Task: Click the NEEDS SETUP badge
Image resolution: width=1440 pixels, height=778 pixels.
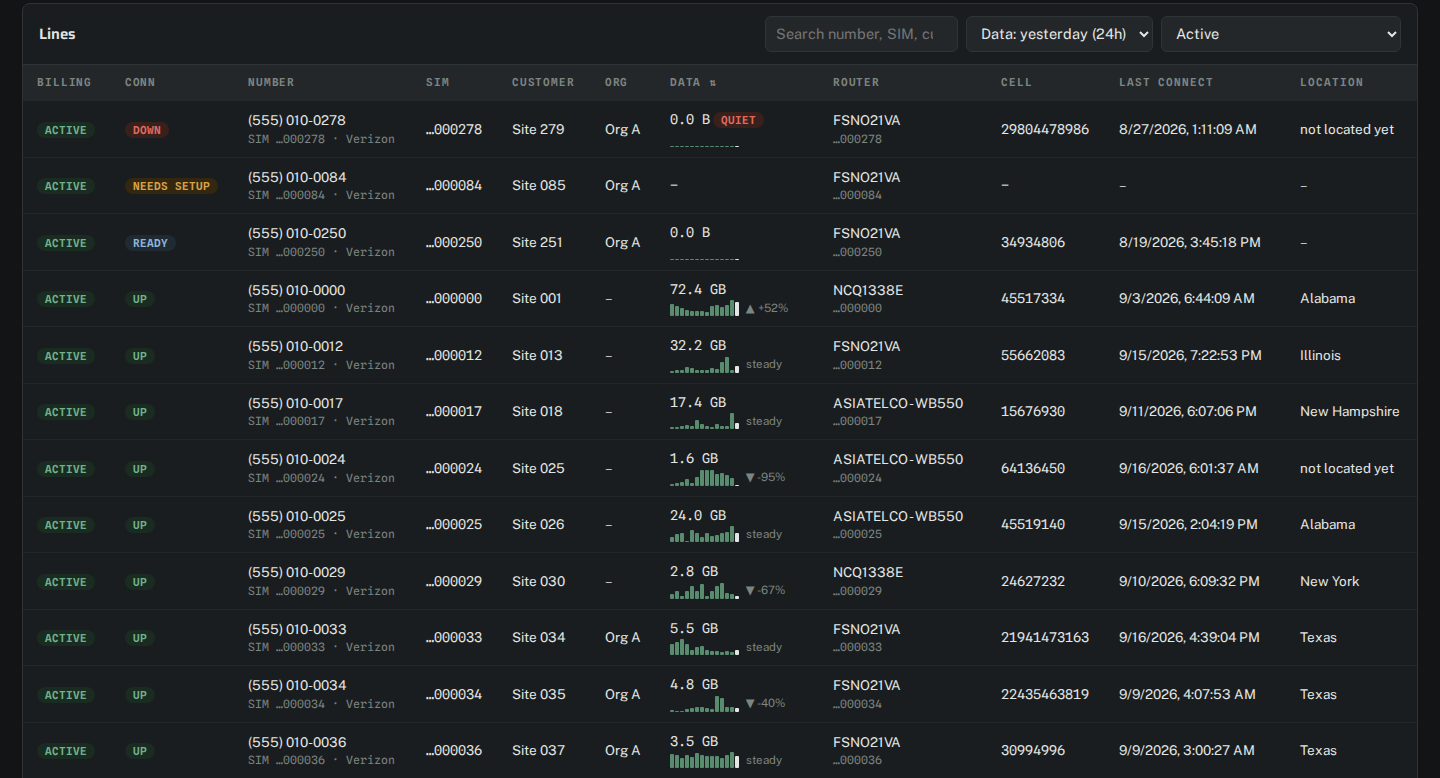Action: 172,186
